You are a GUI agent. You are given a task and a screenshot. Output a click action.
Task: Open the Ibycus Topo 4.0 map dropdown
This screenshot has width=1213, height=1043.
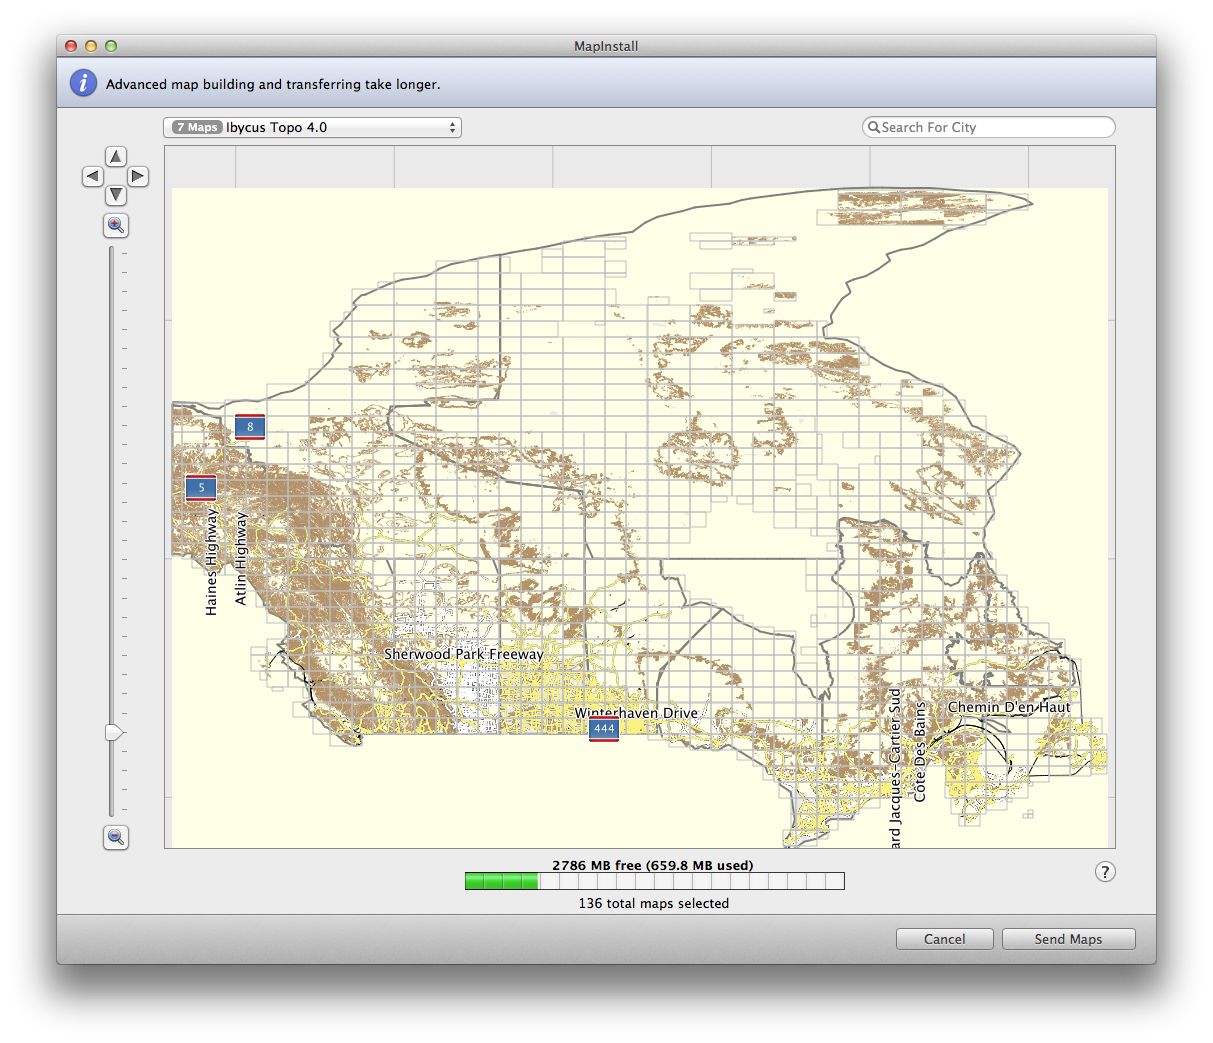tap(312, 128)
